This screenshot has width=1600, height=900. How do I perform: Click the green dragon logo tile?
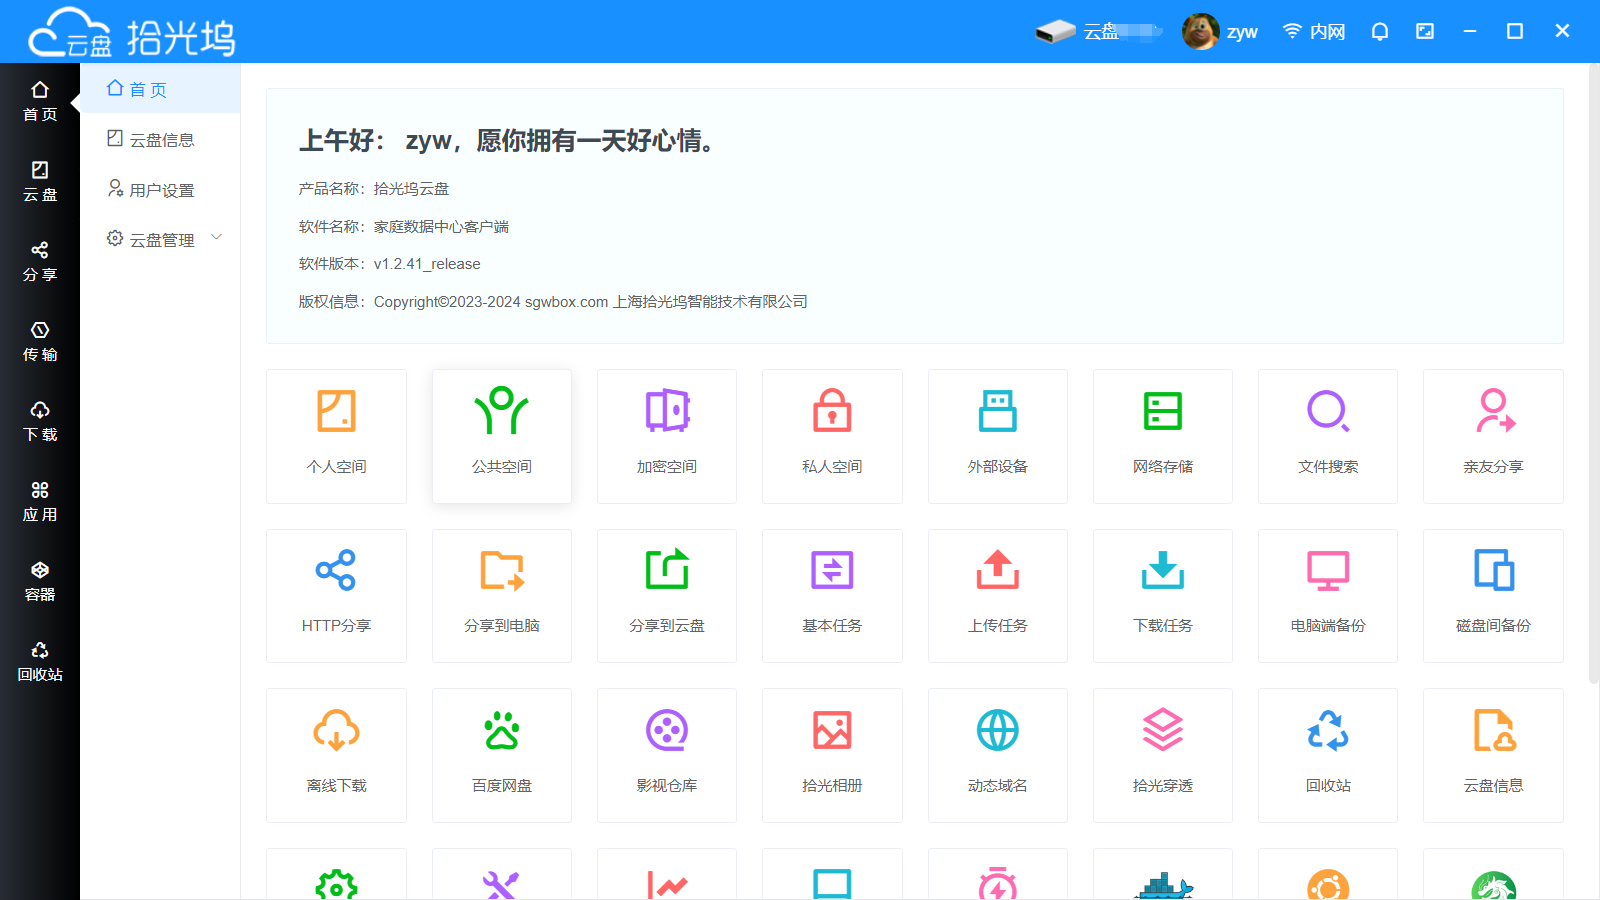pos(1493,875)
